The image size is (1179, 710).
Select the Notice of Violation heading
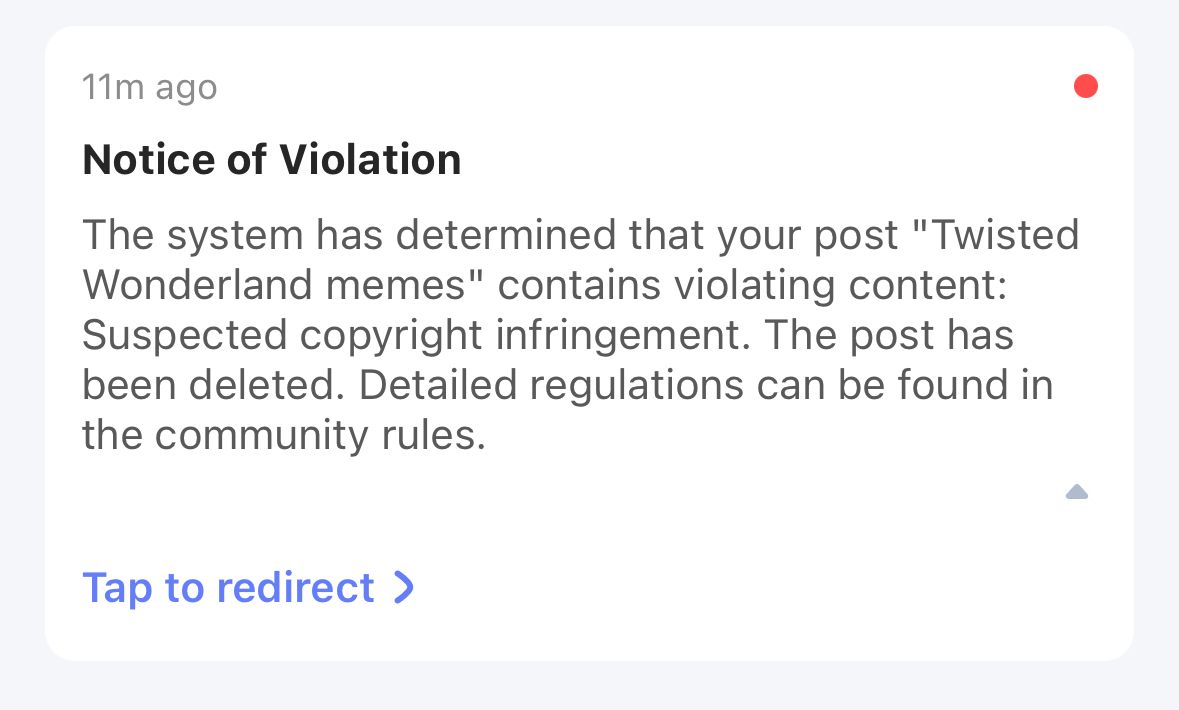coord(271,159)
